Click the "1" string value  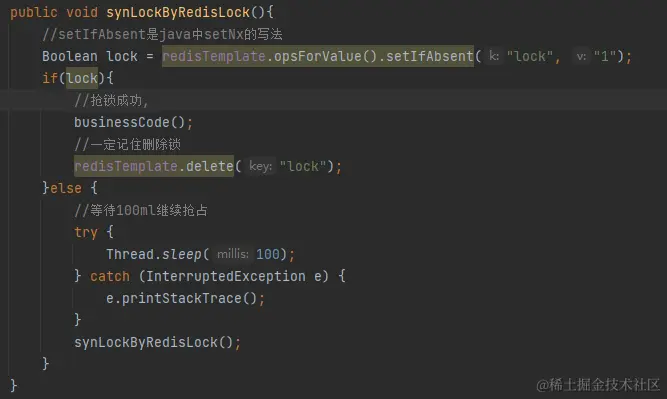point(605,56)
